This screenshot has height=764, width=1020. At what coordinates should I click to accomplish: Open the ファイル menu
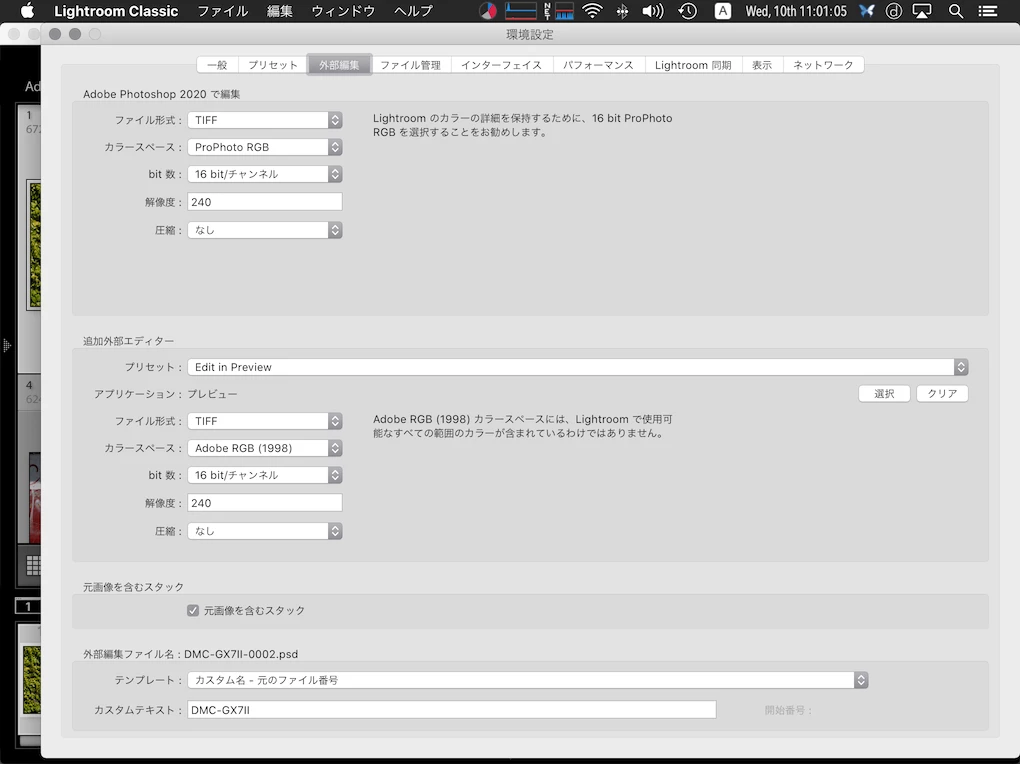[x=222, y=11]
